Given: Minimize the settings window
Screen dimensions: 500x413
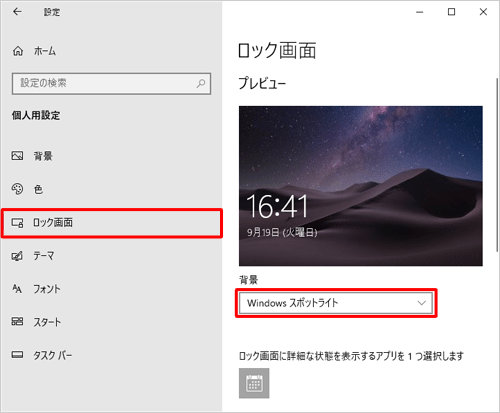Looking at the screenshot, I should point(420,12).
